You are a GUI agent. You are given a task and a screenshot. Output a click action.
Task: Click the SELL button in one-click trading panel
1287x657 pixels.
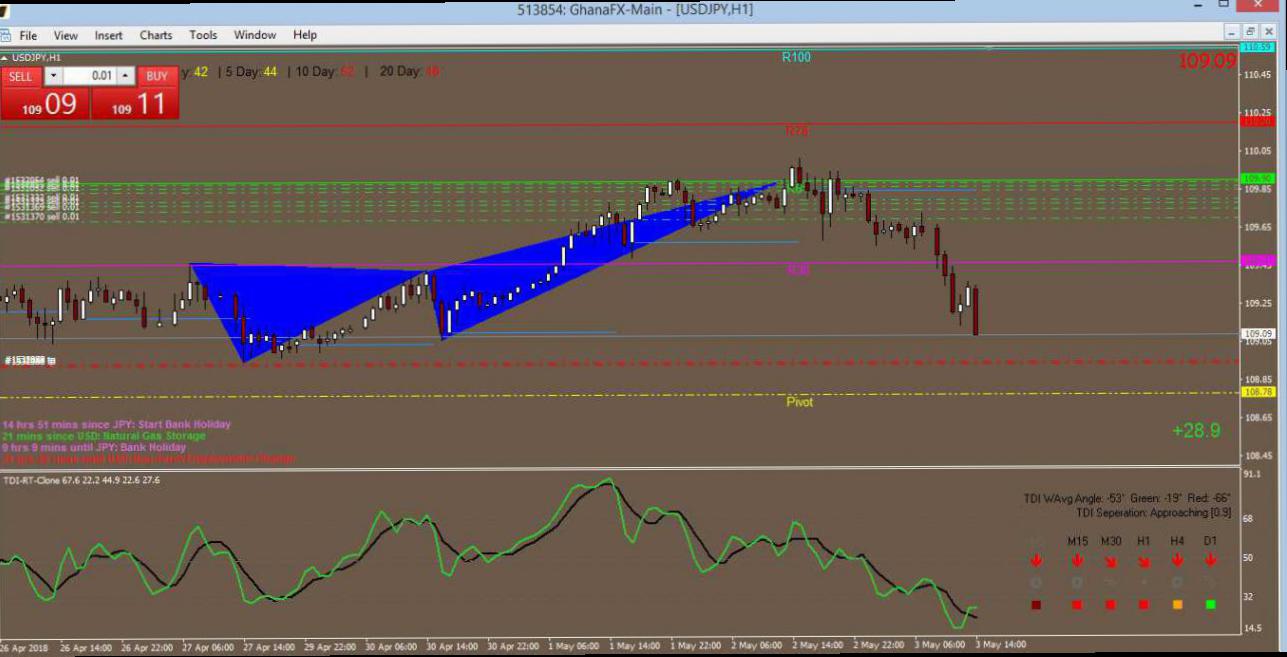[20, 76]
